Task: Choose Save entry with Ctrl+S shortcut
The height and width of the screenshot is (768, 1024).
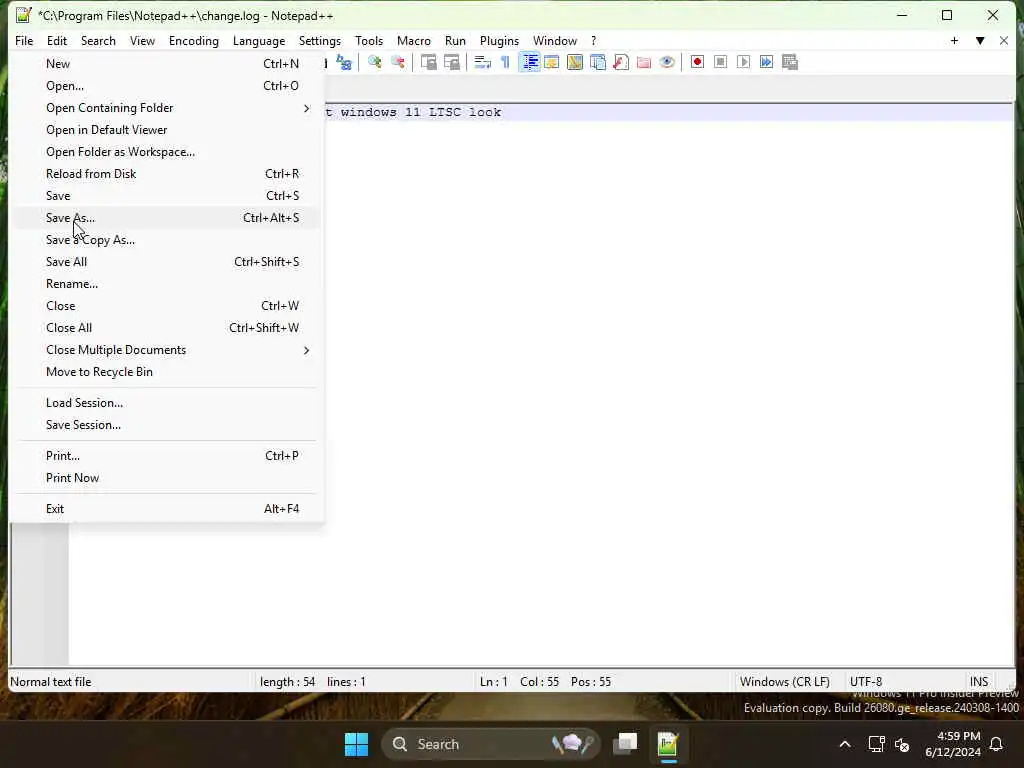Action: pos(166,196)
